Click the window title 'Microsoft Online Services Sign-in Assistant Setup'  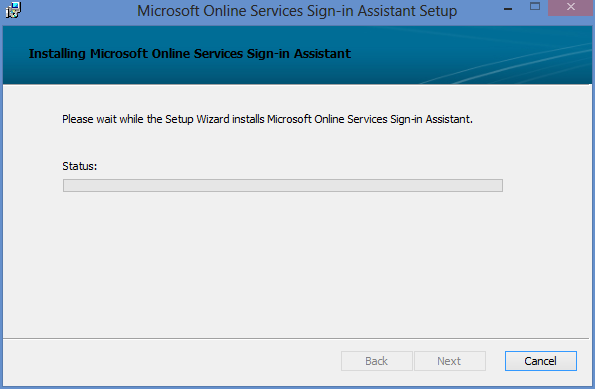coord(297,11)
